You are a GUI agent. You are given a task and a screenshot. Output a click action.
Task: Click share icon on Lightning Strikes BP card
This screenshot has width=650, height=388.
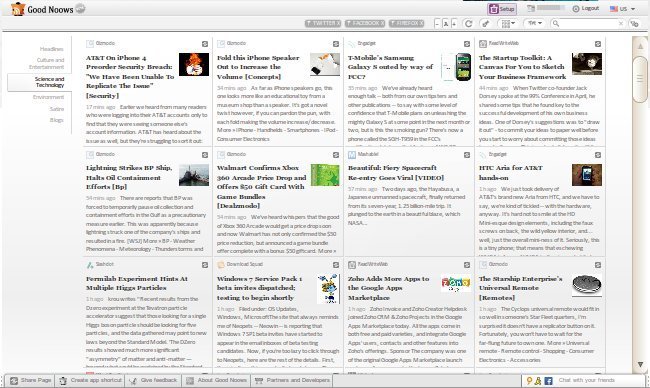(x=205, y=155)
